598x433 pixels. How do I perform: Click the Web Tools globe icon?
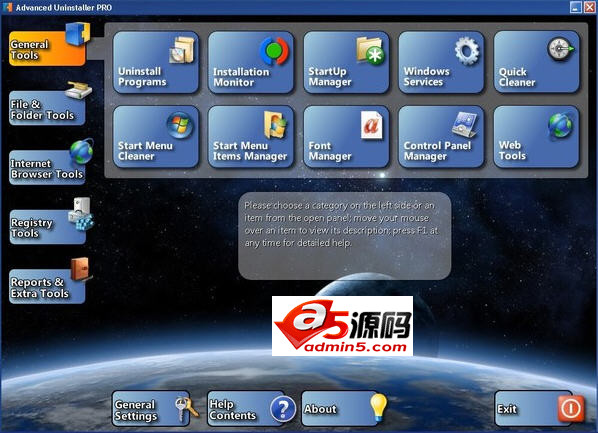coord(561,125)
